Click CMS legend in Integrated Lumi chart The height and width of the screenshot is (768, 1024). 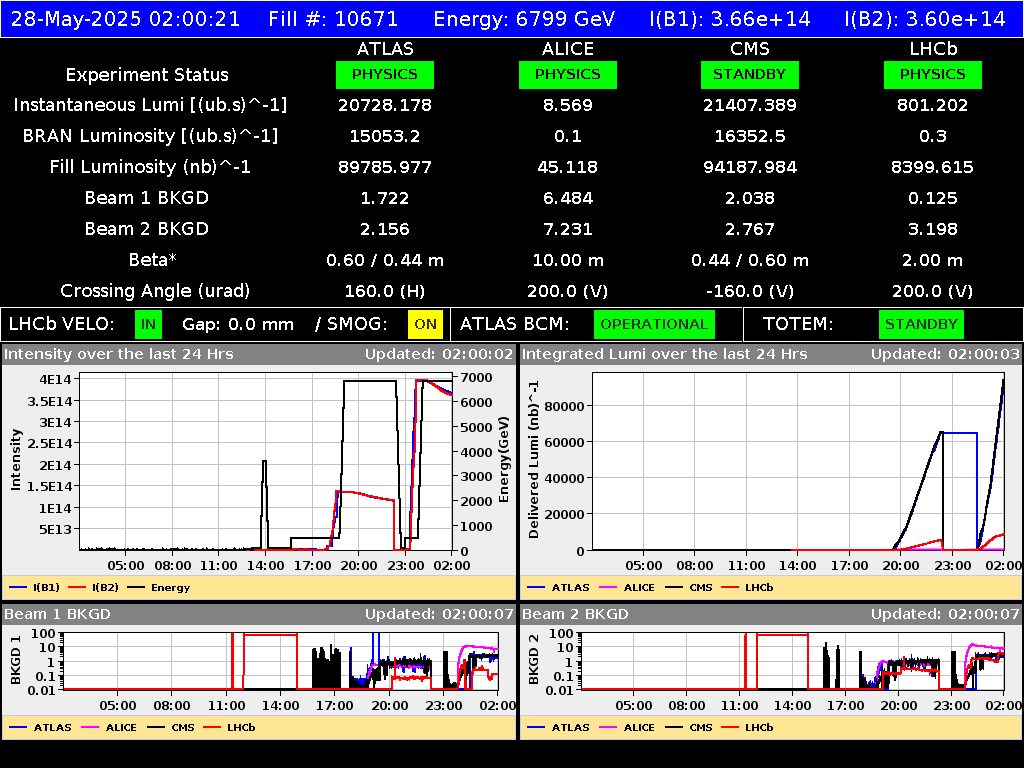(689, 587)
